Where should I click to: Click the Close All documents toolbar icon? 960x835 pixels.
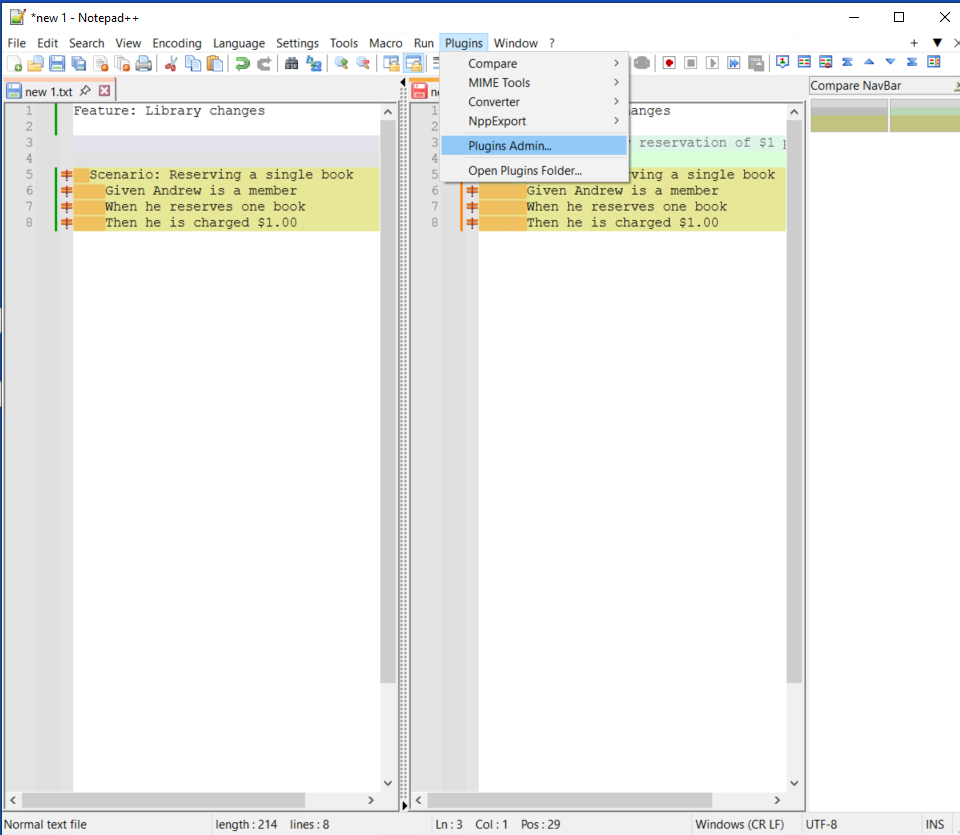(x=122, y=63)
